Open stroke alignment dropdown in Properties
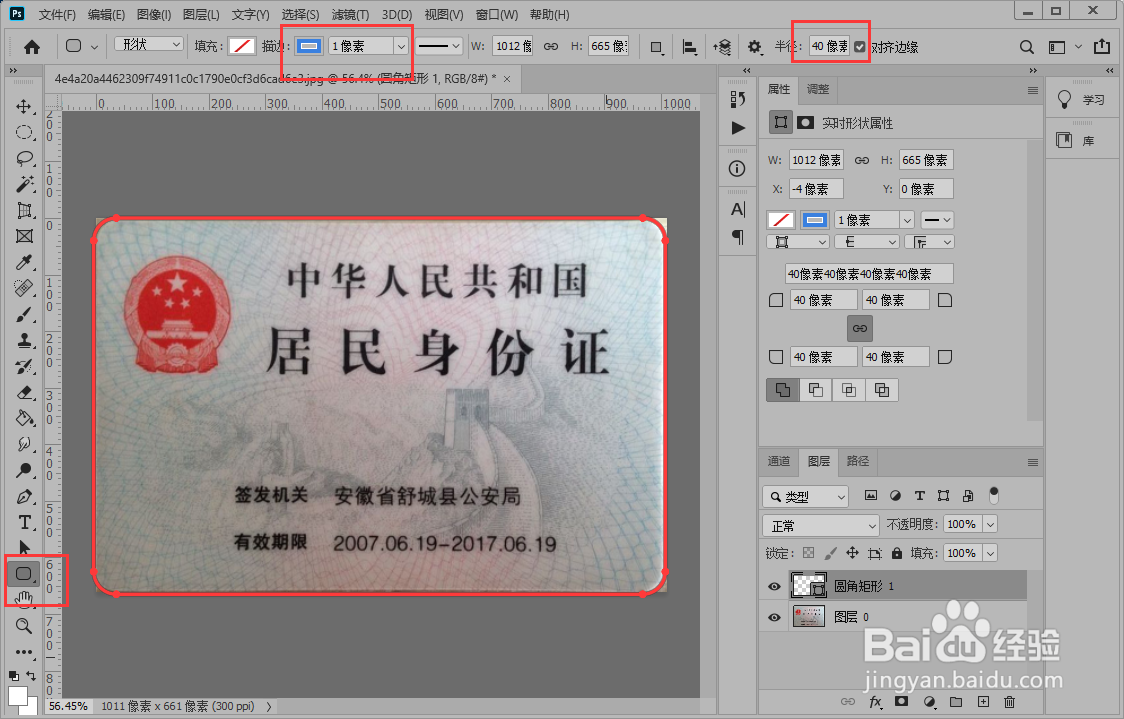This screenshot has height=719, width=1124. [797, 242]
